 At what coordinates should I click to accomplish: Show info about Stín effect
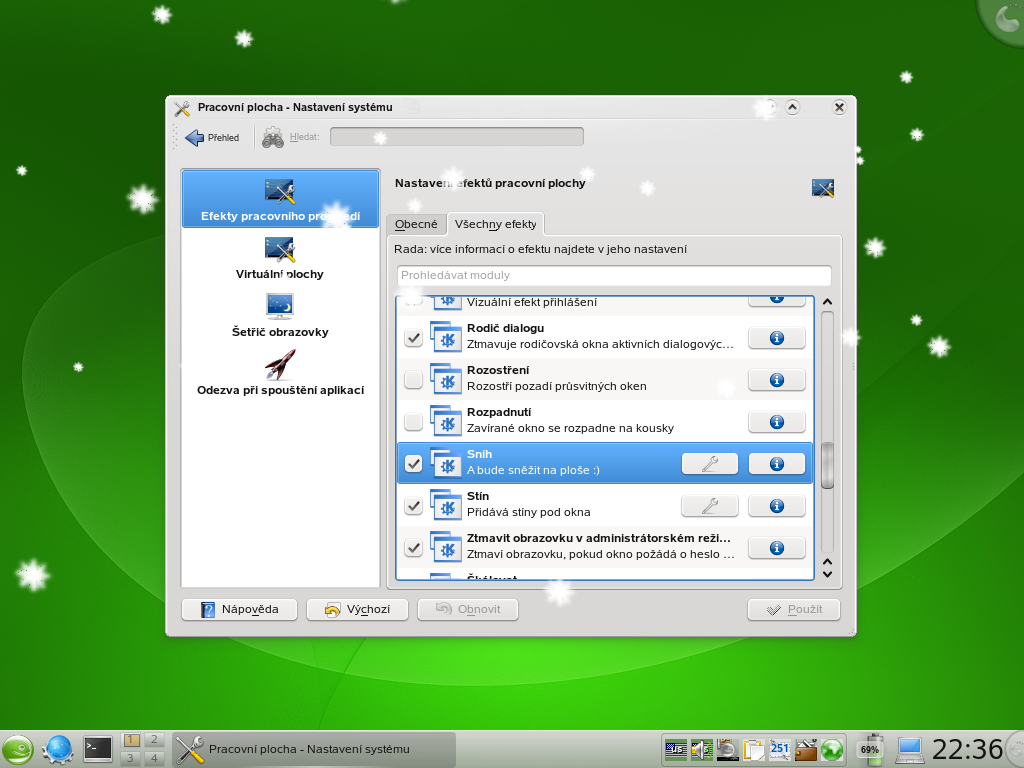(776, 505)
